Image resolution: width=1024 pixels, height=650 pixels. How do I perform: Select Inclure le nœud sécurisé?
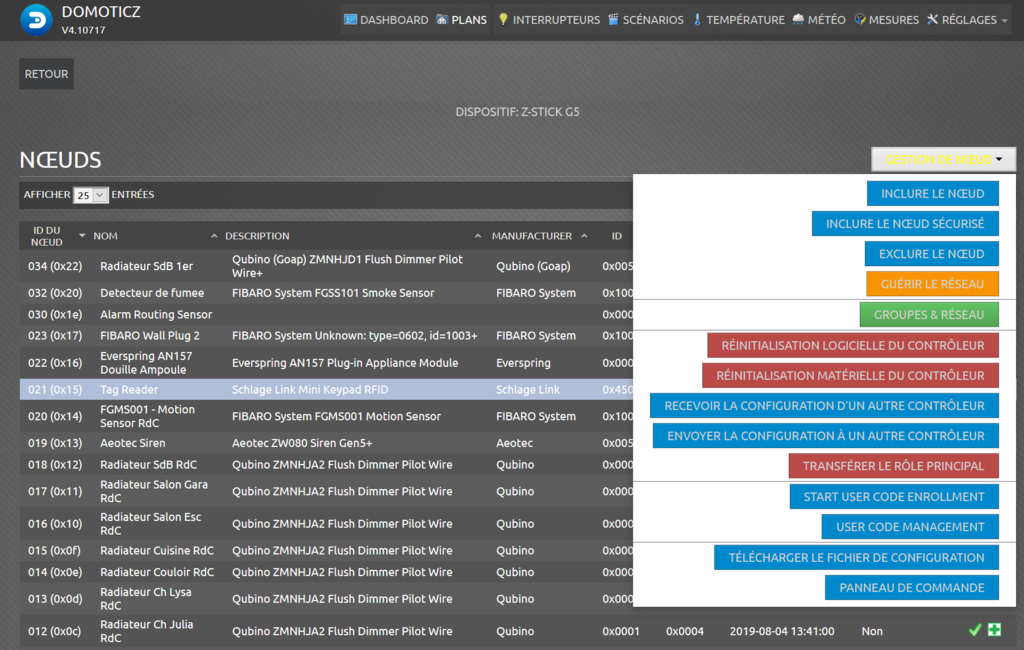[905, 224]
